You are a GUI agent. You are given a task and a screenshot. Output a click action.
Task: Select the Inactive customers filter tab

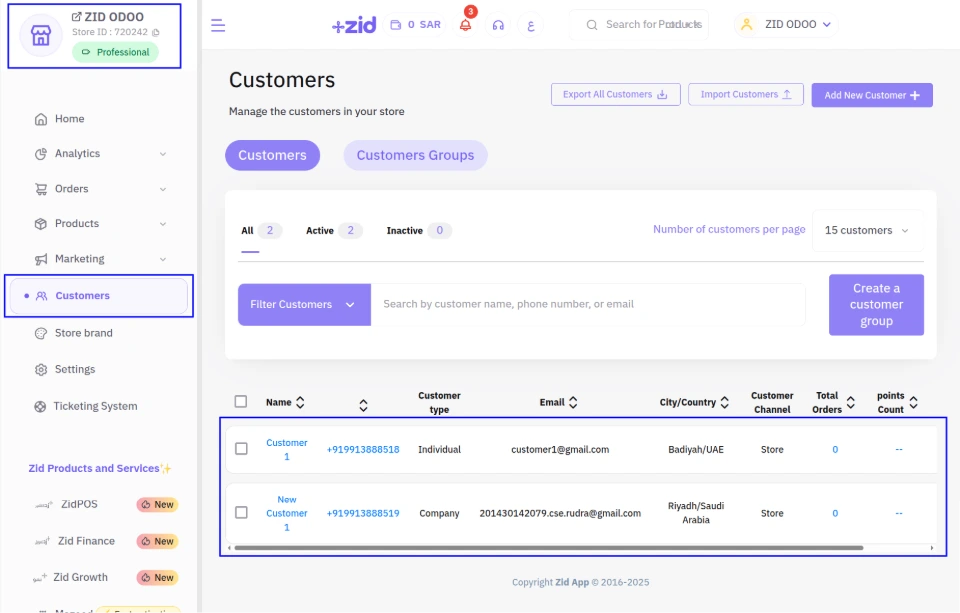[418, 231]
